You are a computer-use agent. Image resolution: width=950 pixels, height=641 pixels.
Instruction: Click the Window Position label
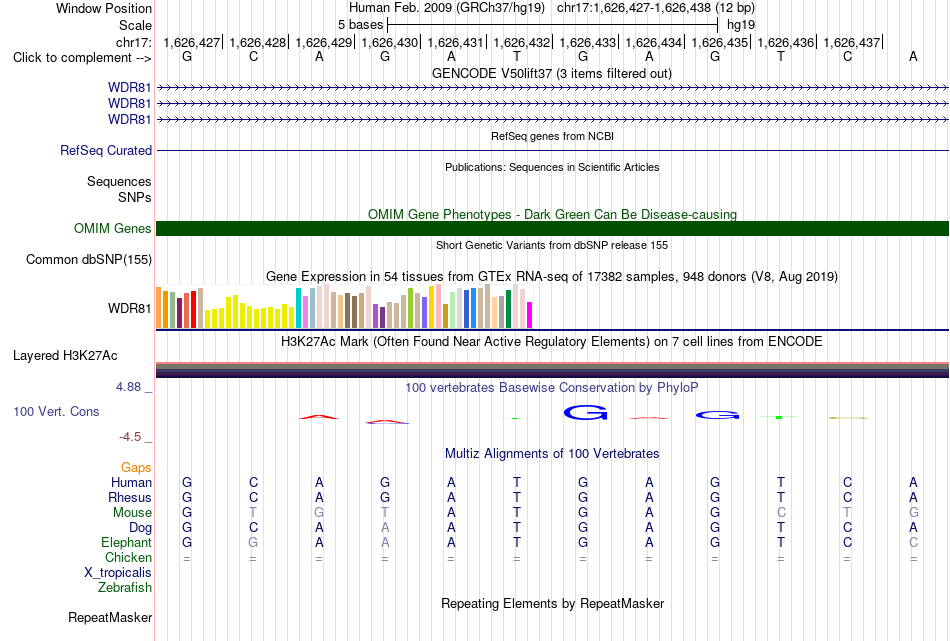104,8
